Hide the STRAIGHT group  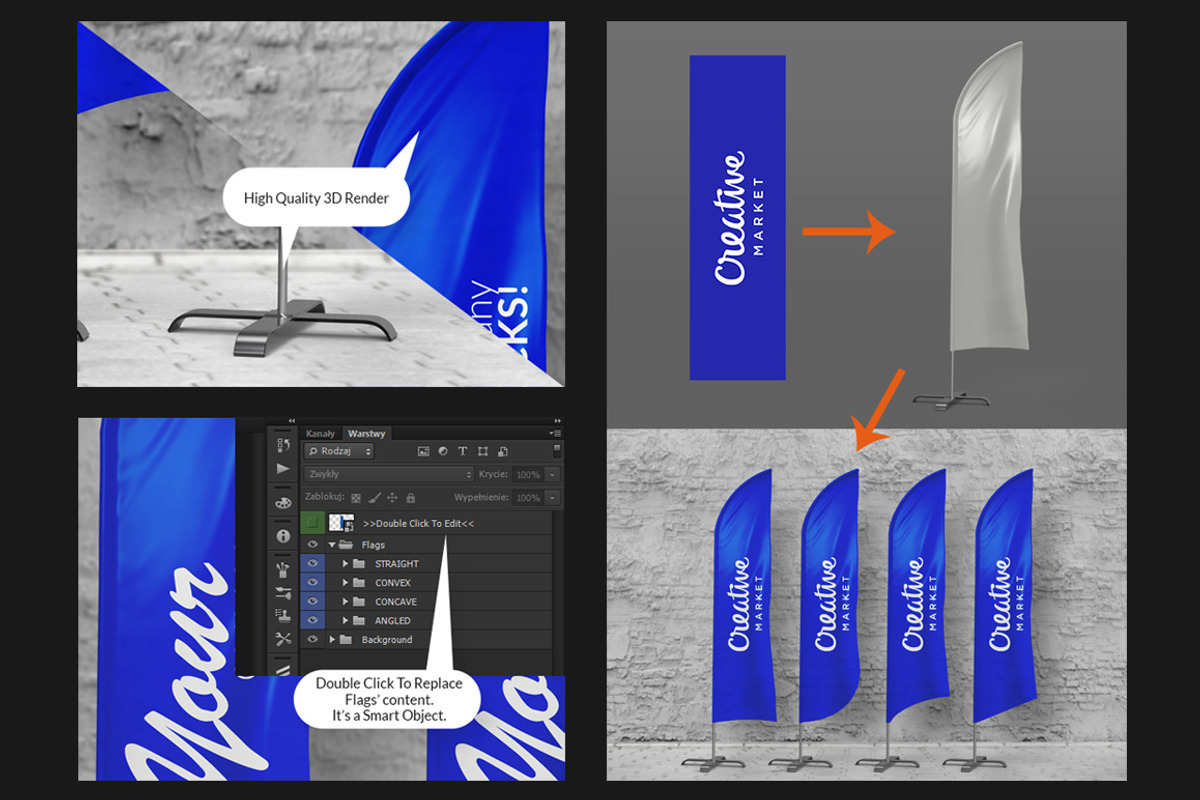pyautogui.click(x=312, y=564)
